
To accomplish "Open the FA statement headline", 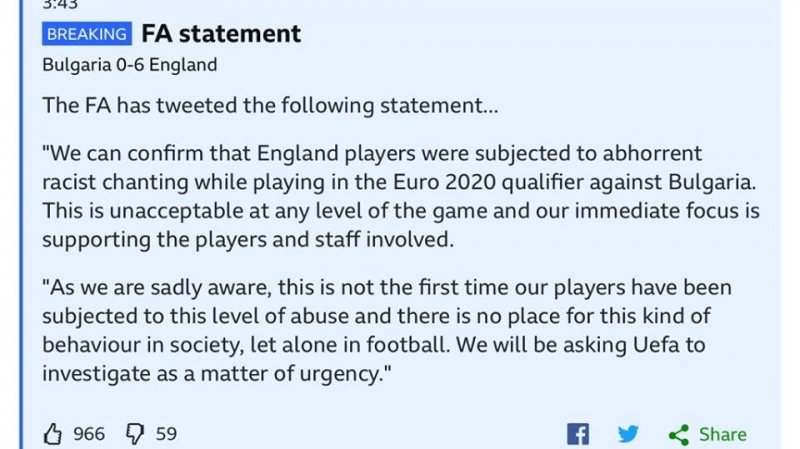I will (221, 33).
